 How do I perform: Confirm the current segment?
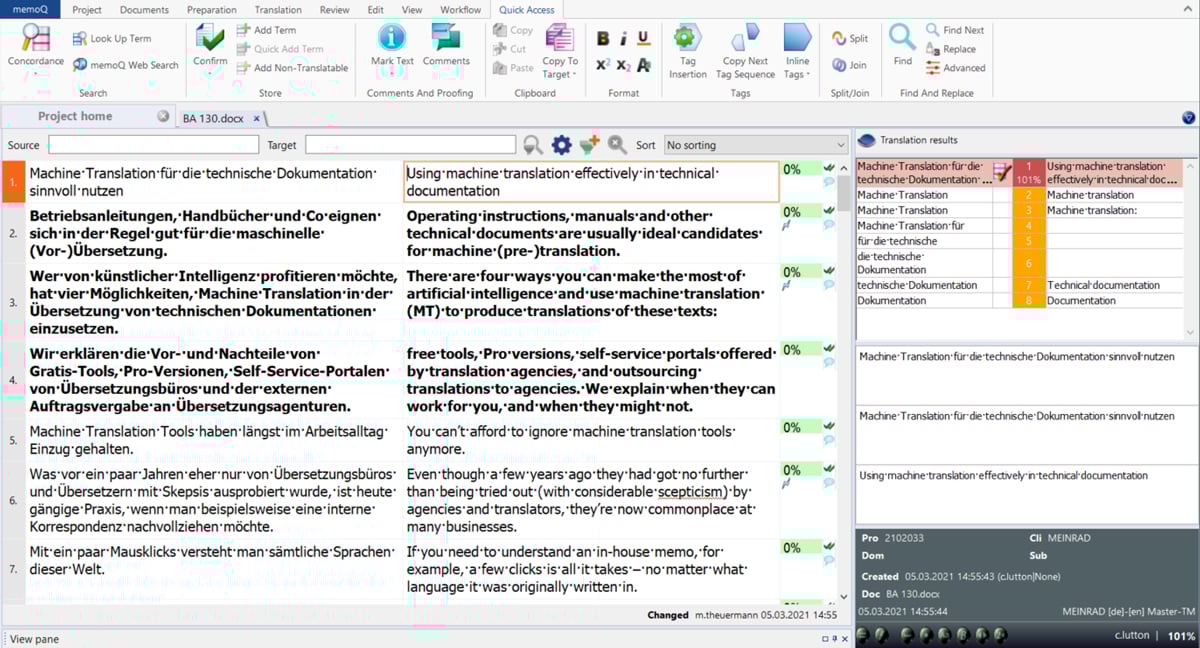[x=210, y=47]
